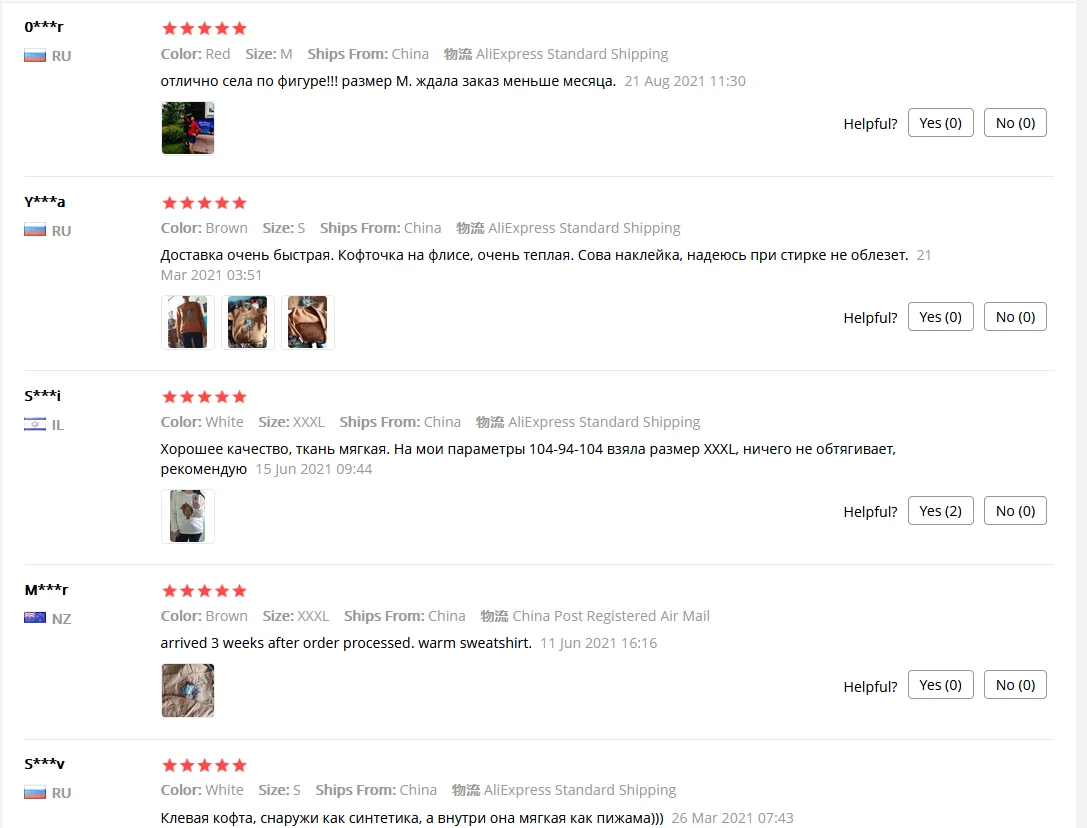Click the Israel flag icon under S***i
1087x828 pixels.
[x=35, y=424]
